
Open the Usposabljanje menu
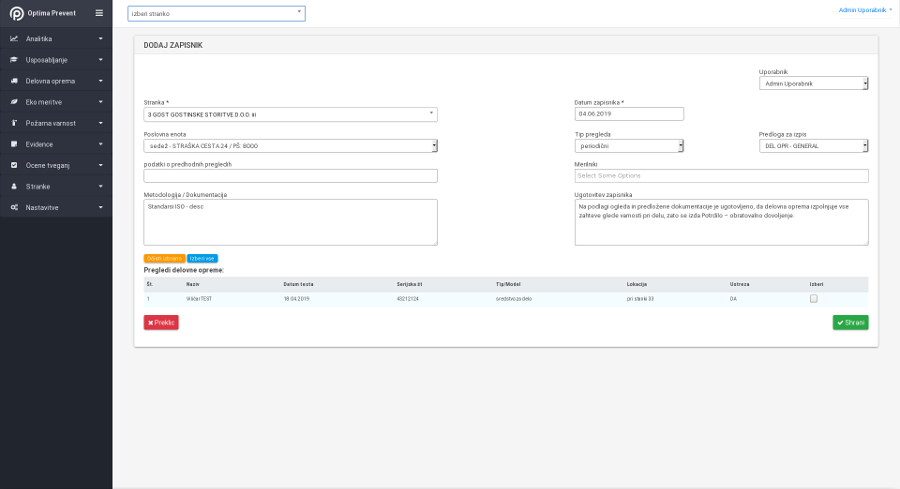click(56, 60)
